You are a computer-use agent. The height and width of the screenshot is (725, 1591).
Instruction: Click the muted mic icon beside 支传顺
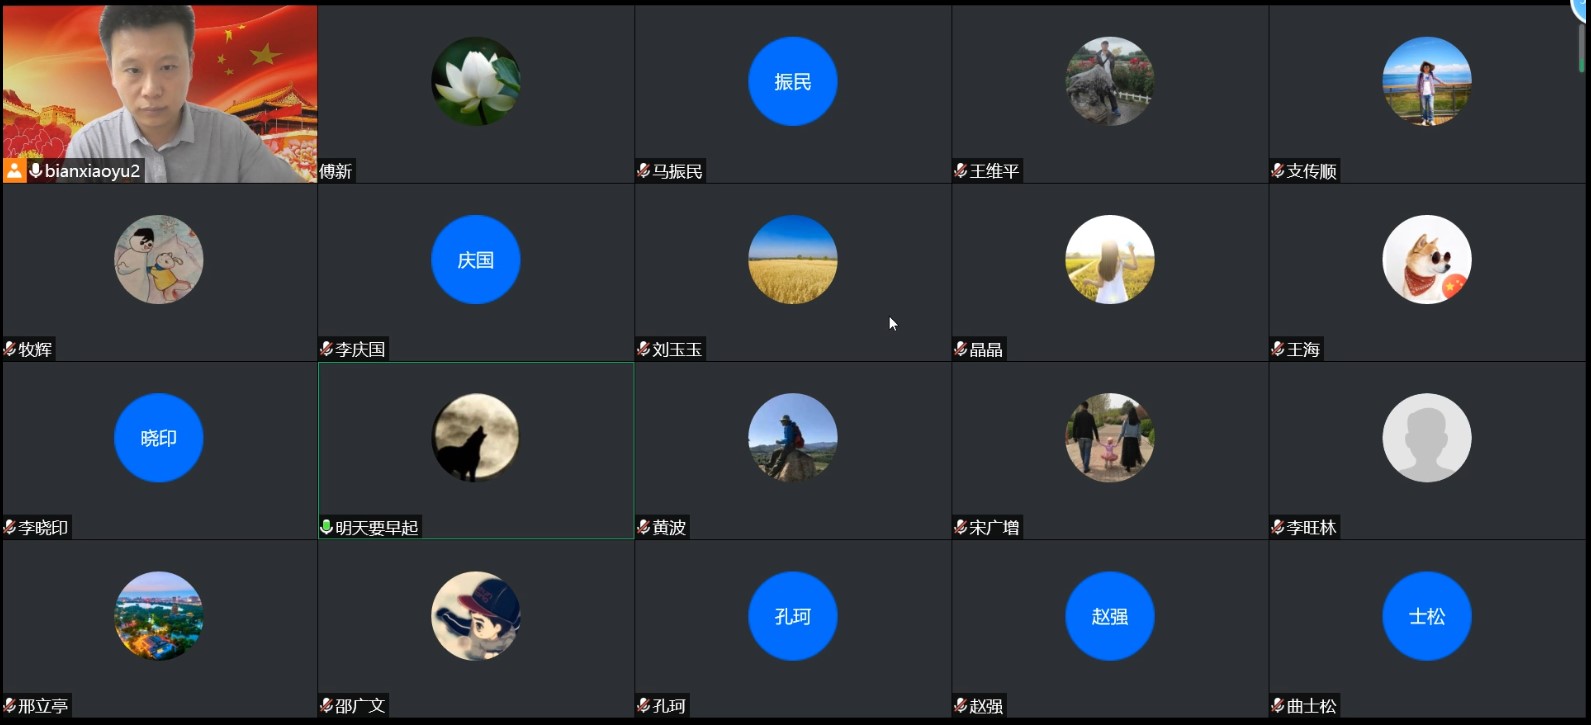click(x=1277, y=171)
